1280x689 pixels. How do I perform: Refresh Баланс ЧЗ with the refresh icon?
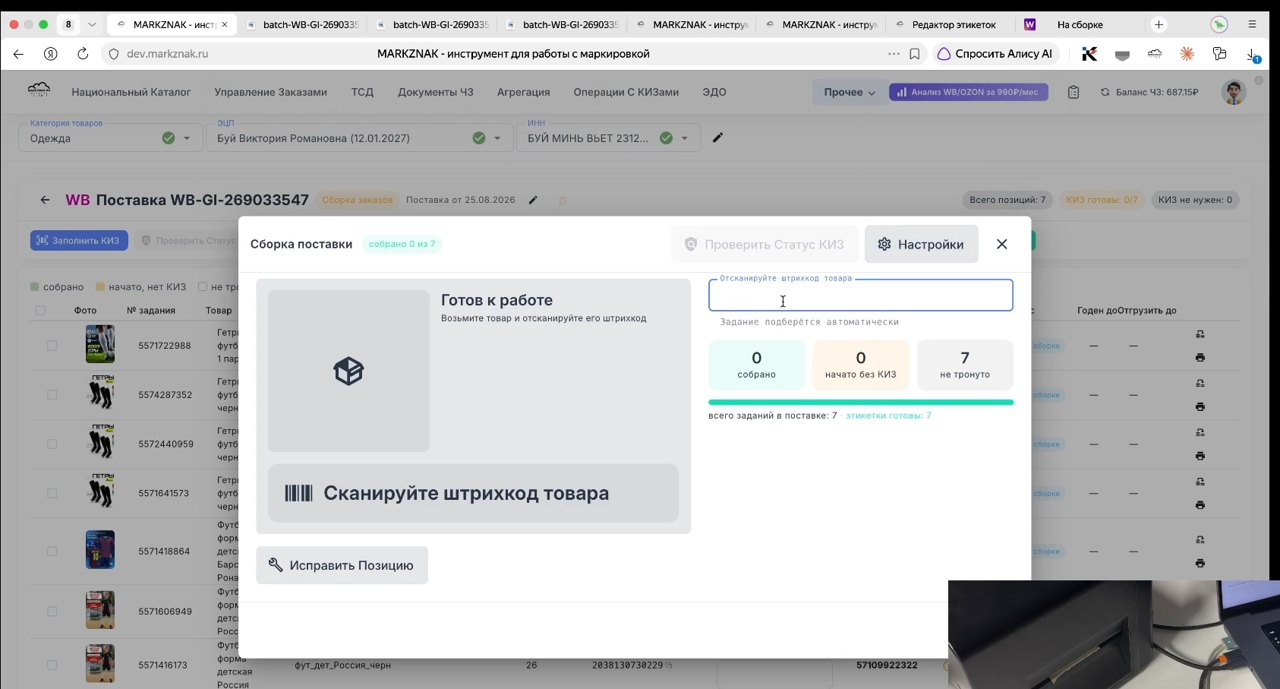tap(1105, 92)
